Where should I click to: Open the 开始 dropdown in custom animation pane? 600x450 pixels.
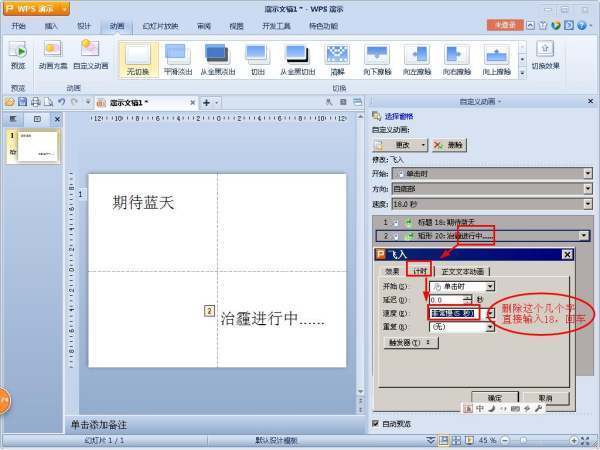587,173
